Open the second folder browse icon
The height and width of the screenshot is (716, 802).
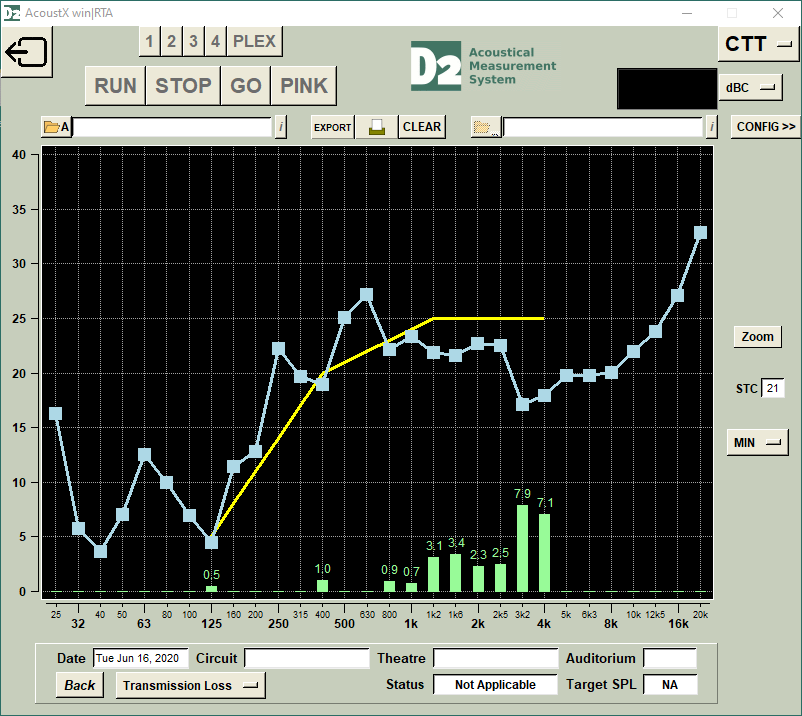485,127
